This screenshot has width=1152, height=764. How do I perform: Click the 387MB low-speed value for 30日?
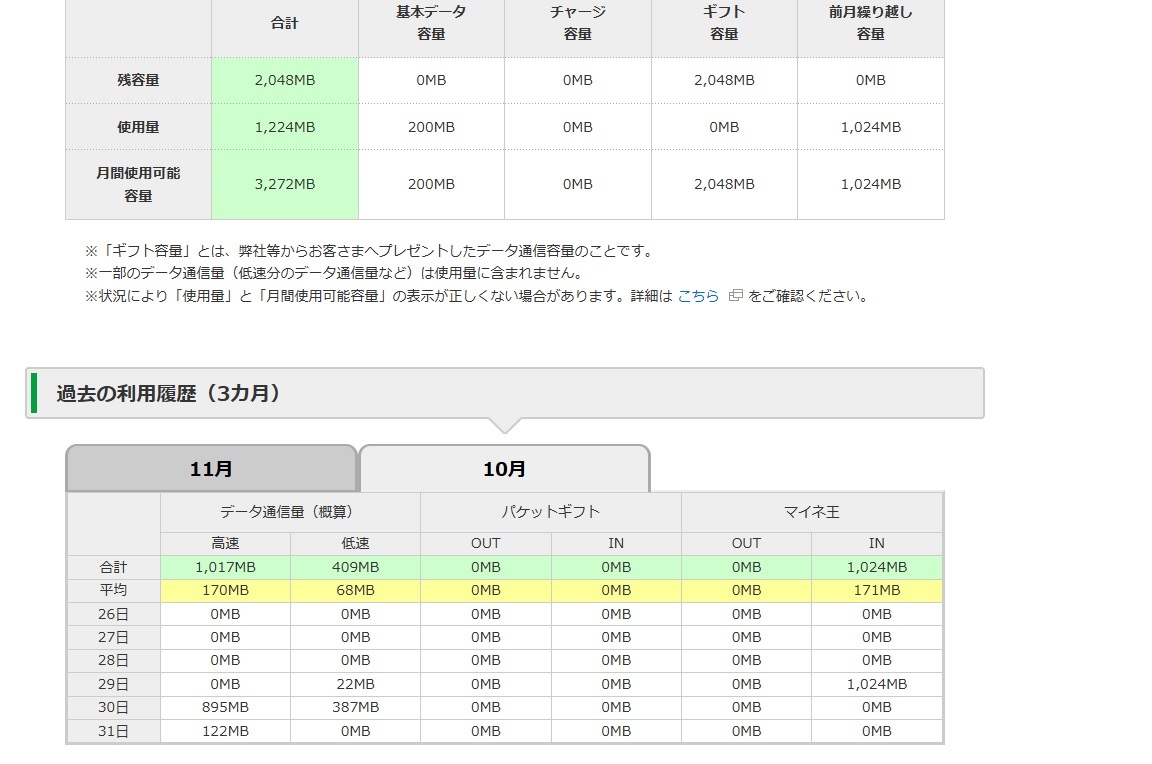[355, 707]
